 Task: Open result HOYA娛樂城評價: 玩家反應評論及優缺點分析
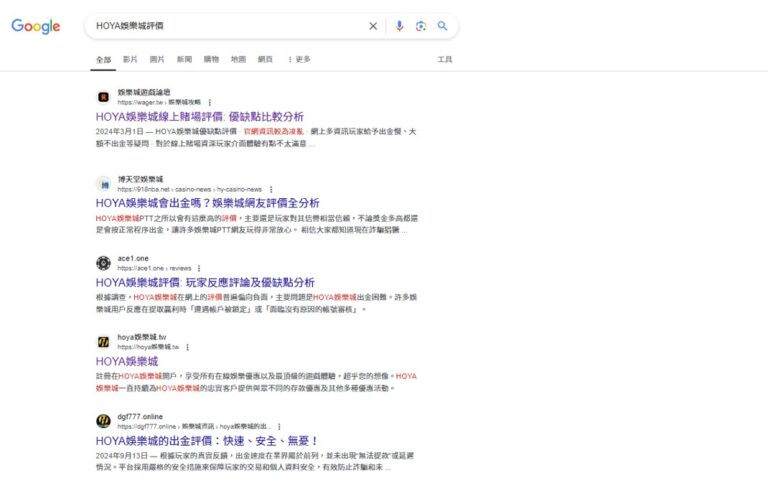[205, 282]
